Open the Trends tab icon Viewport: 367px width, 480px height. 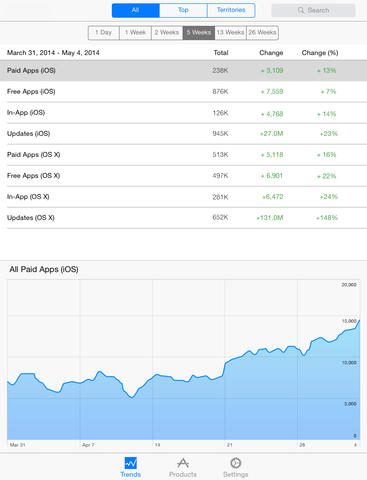point(130,463)
